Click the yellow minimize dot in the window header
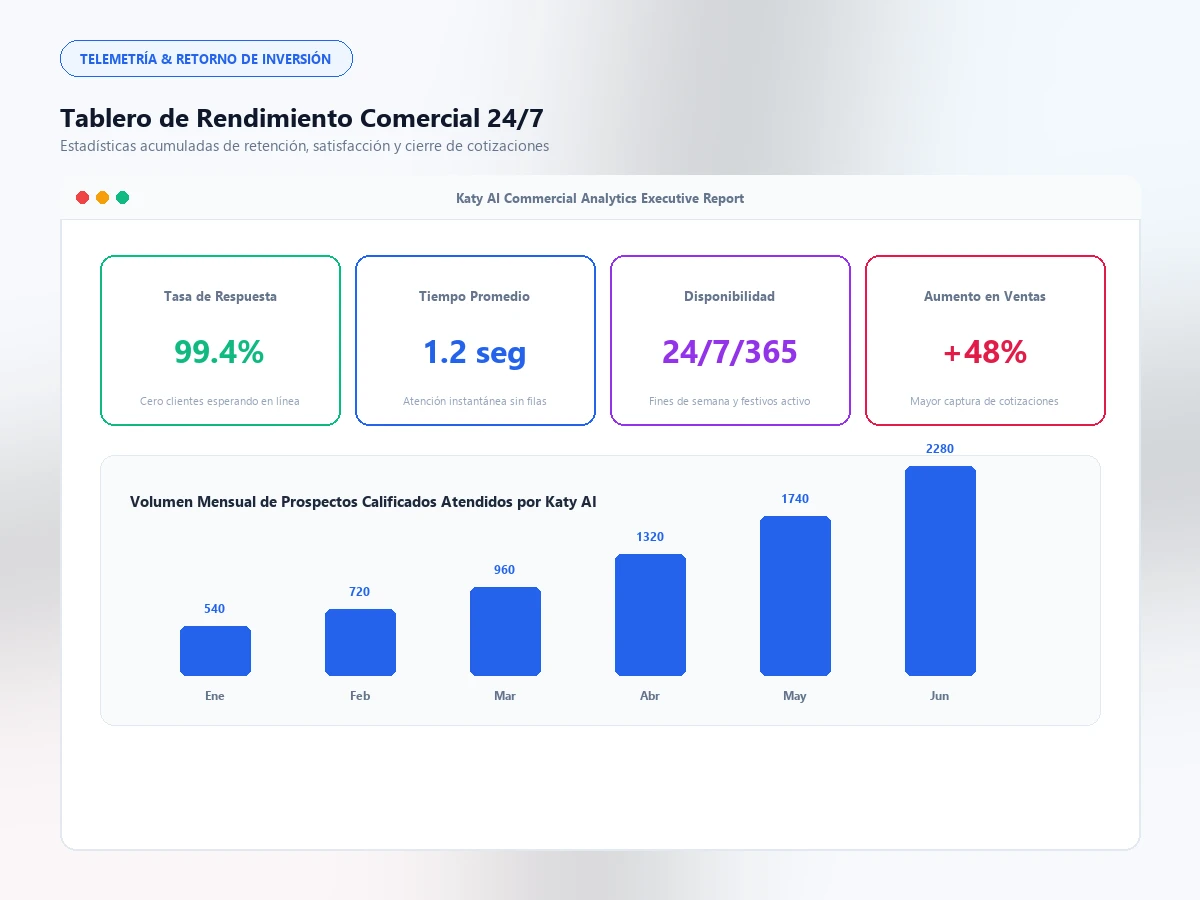The image size is (1200, 900). pos(102,198)
